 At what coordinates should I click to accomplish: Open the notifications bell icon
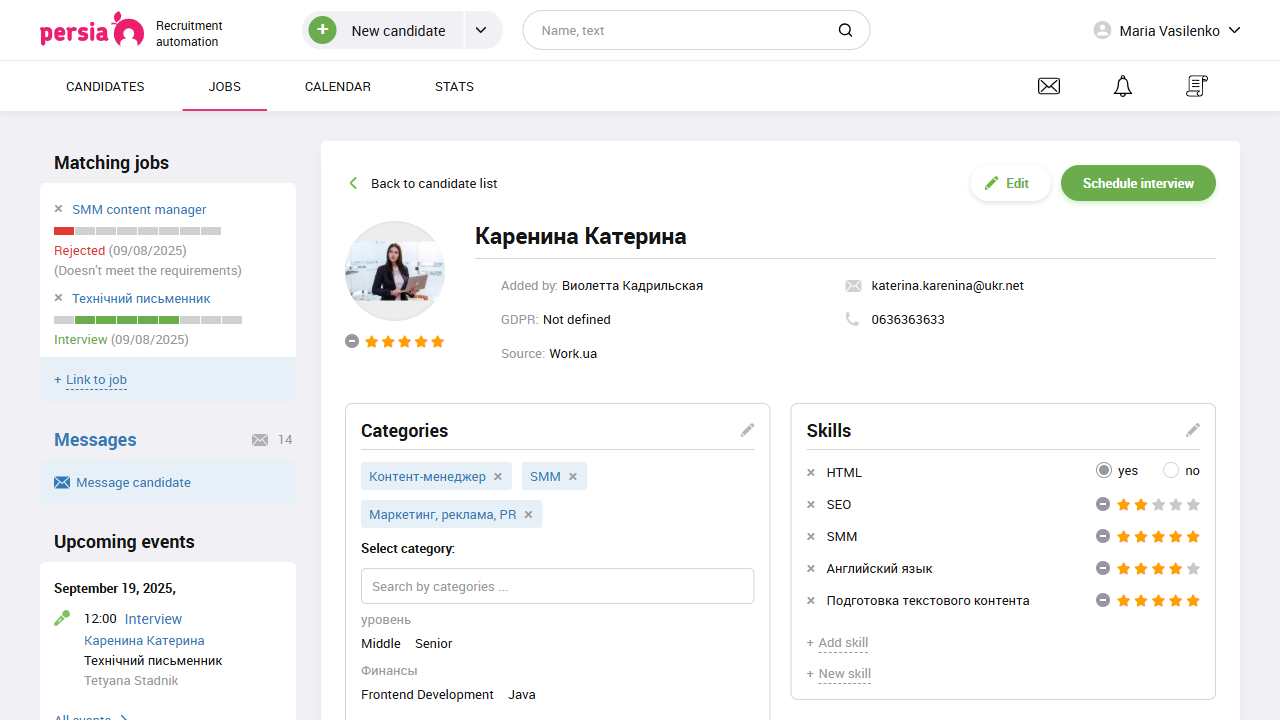click(1122, 86)
